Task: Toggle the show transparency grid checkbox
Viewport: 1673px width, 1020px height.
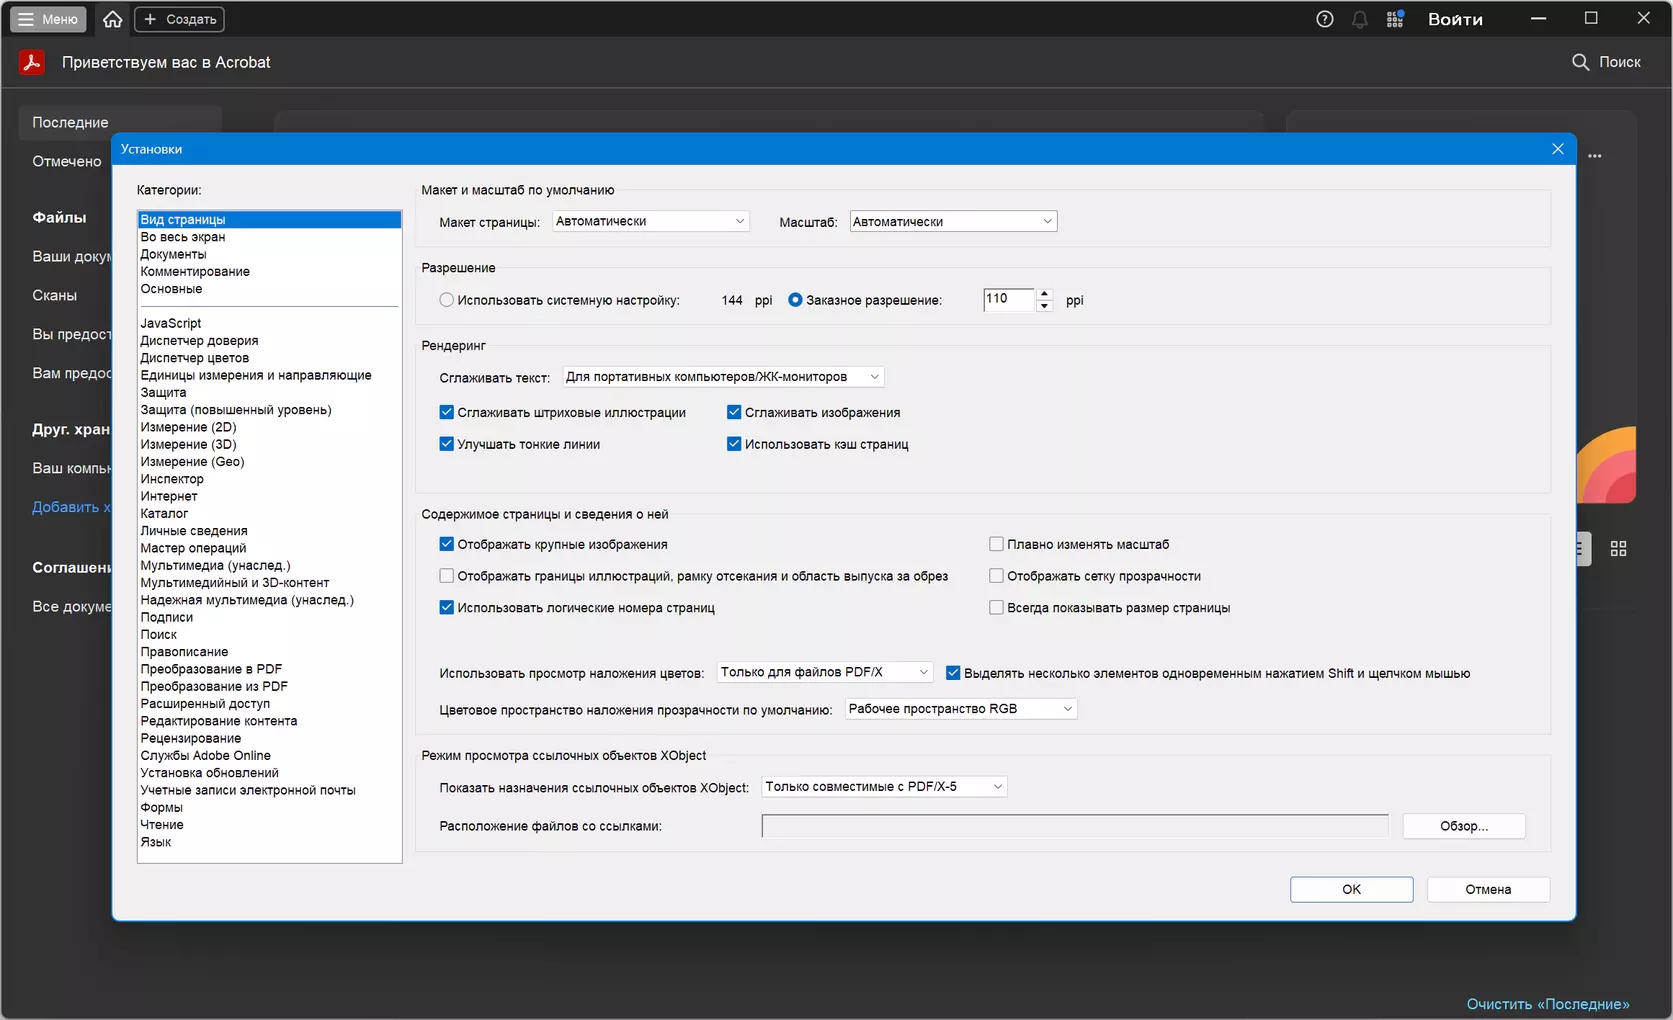Action: point(996,576)
